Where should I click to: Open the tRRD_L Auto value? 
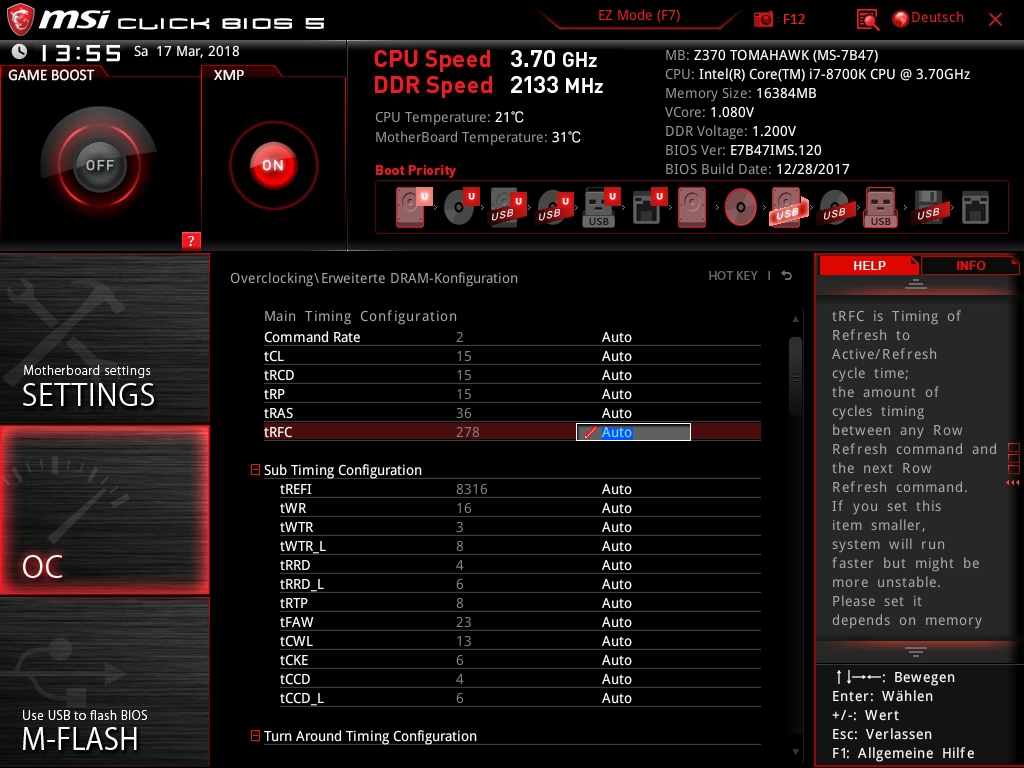pos(616,584)
